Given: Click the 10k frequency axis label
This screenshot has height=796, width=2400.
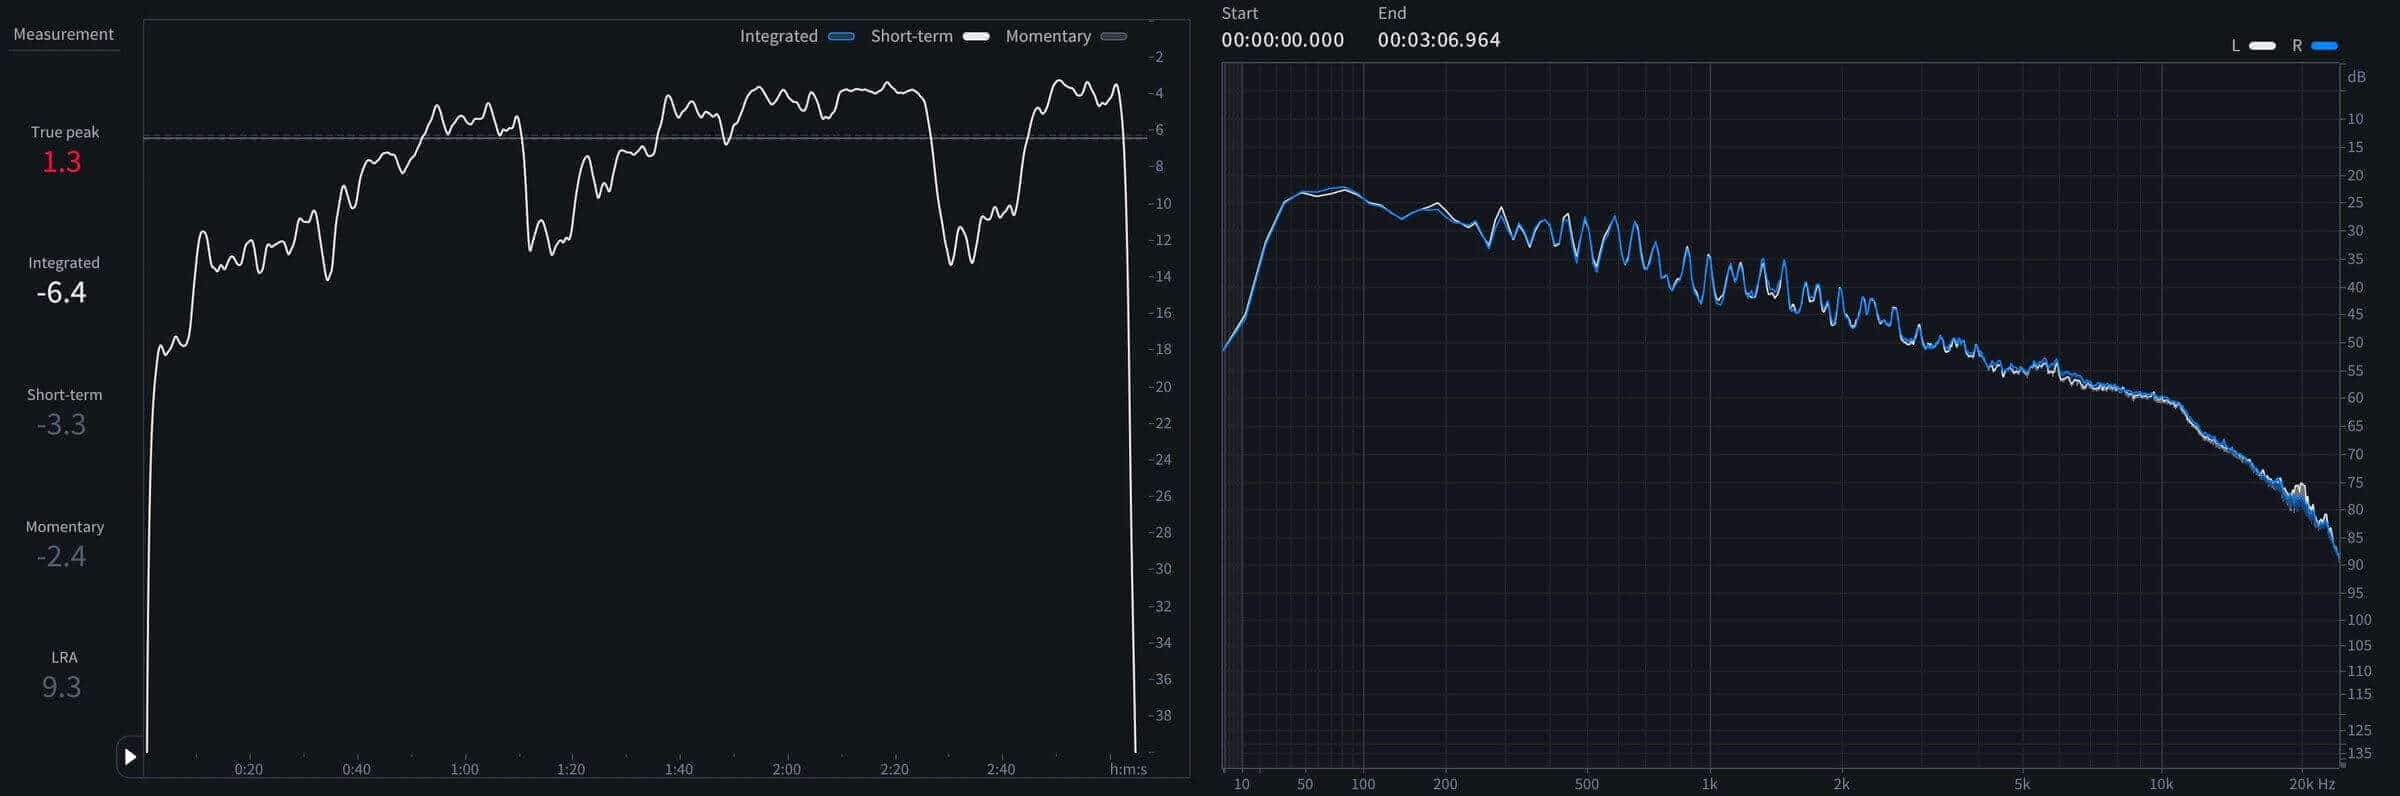Looking at the screenshot, I should coord(2161,784).
